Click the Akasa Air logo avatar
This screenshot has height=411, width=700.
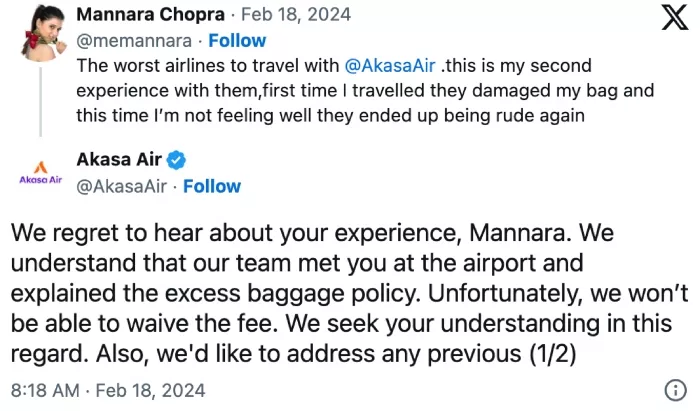[41, 173]
